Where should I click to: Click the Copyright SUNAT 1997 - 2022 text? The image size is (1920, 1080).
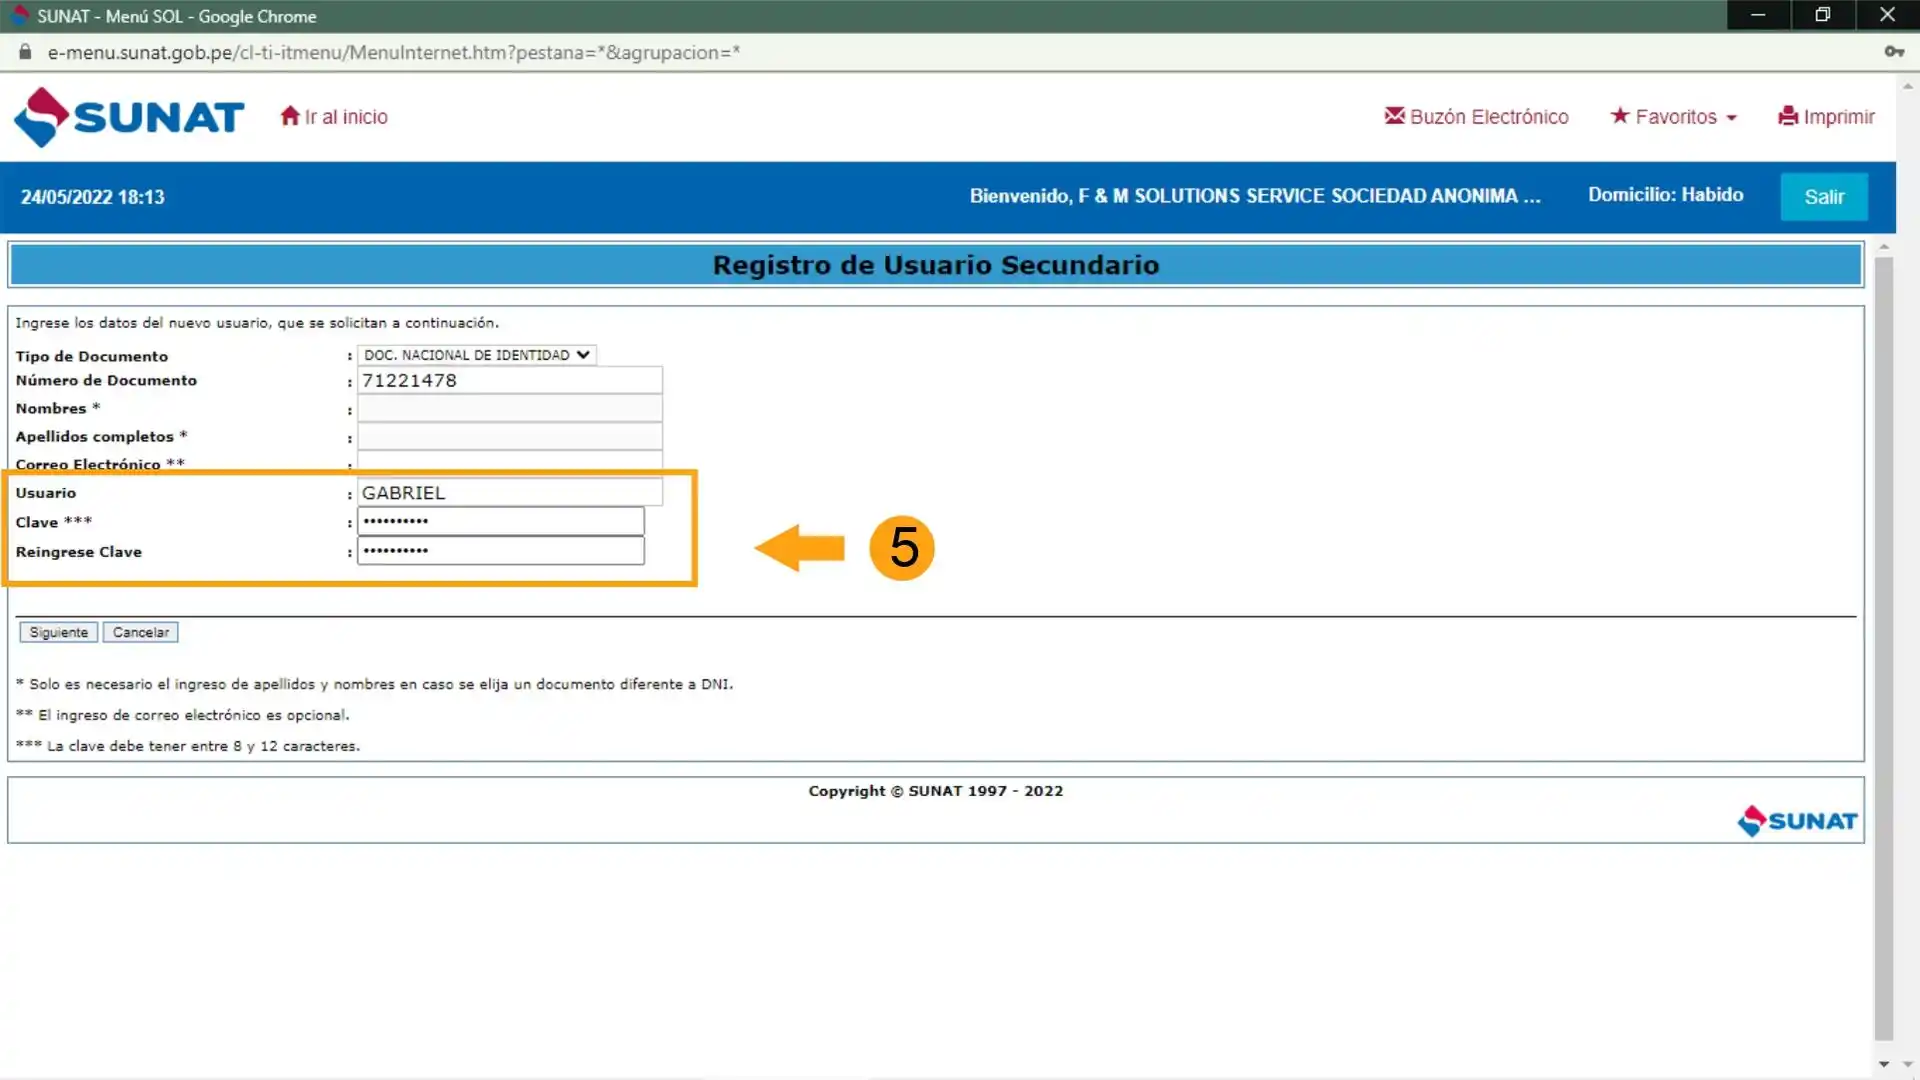click(x=936, y=791)
